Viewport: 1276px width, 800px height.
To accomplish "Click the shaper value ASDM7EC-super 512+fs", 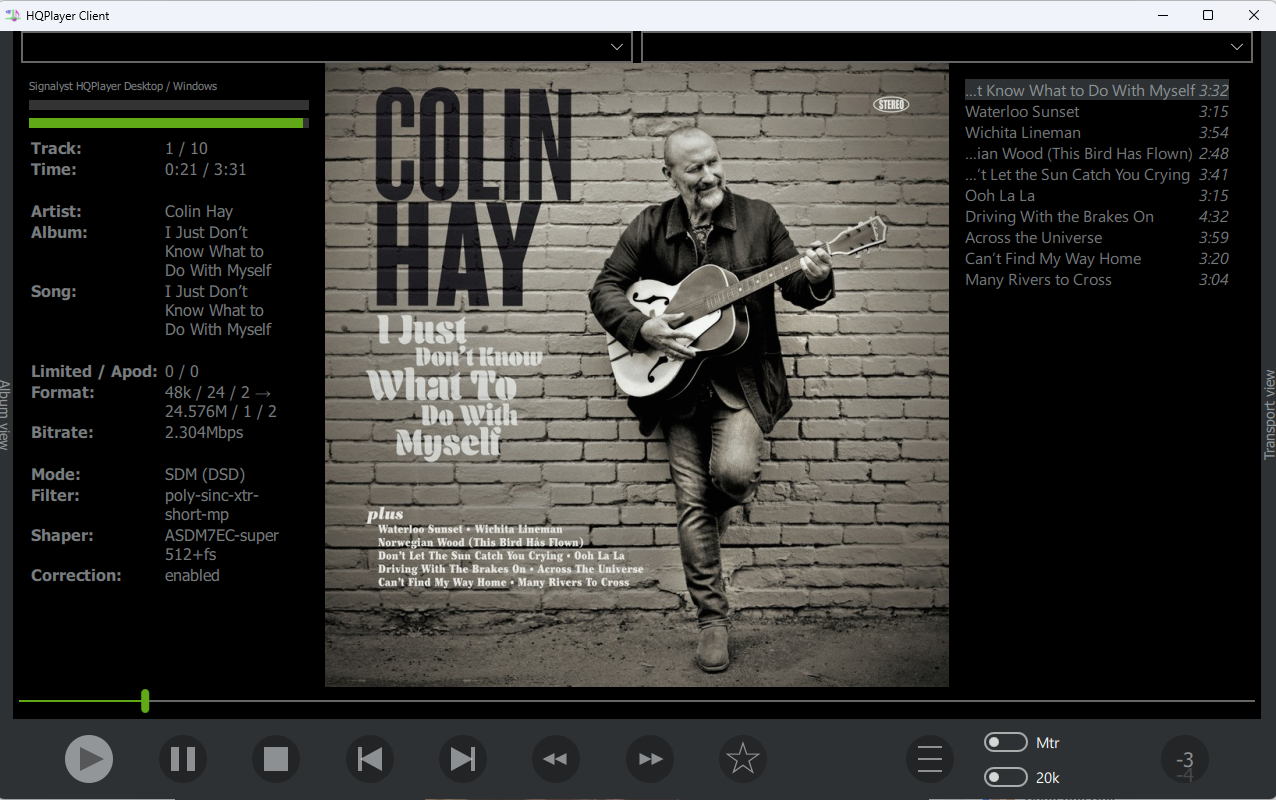I will tap(222, 545).
